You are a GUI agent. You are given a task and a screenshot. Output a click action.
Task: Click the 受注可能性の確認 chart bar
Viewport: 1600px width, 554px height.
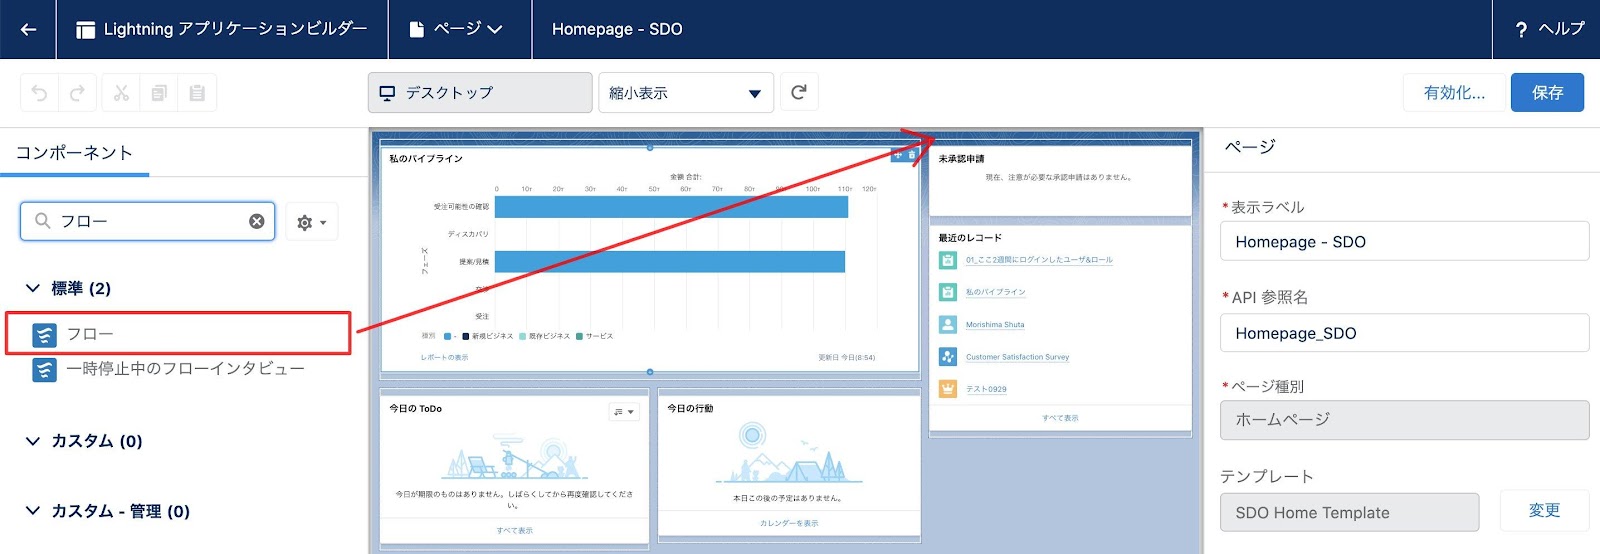click(671, 207)
